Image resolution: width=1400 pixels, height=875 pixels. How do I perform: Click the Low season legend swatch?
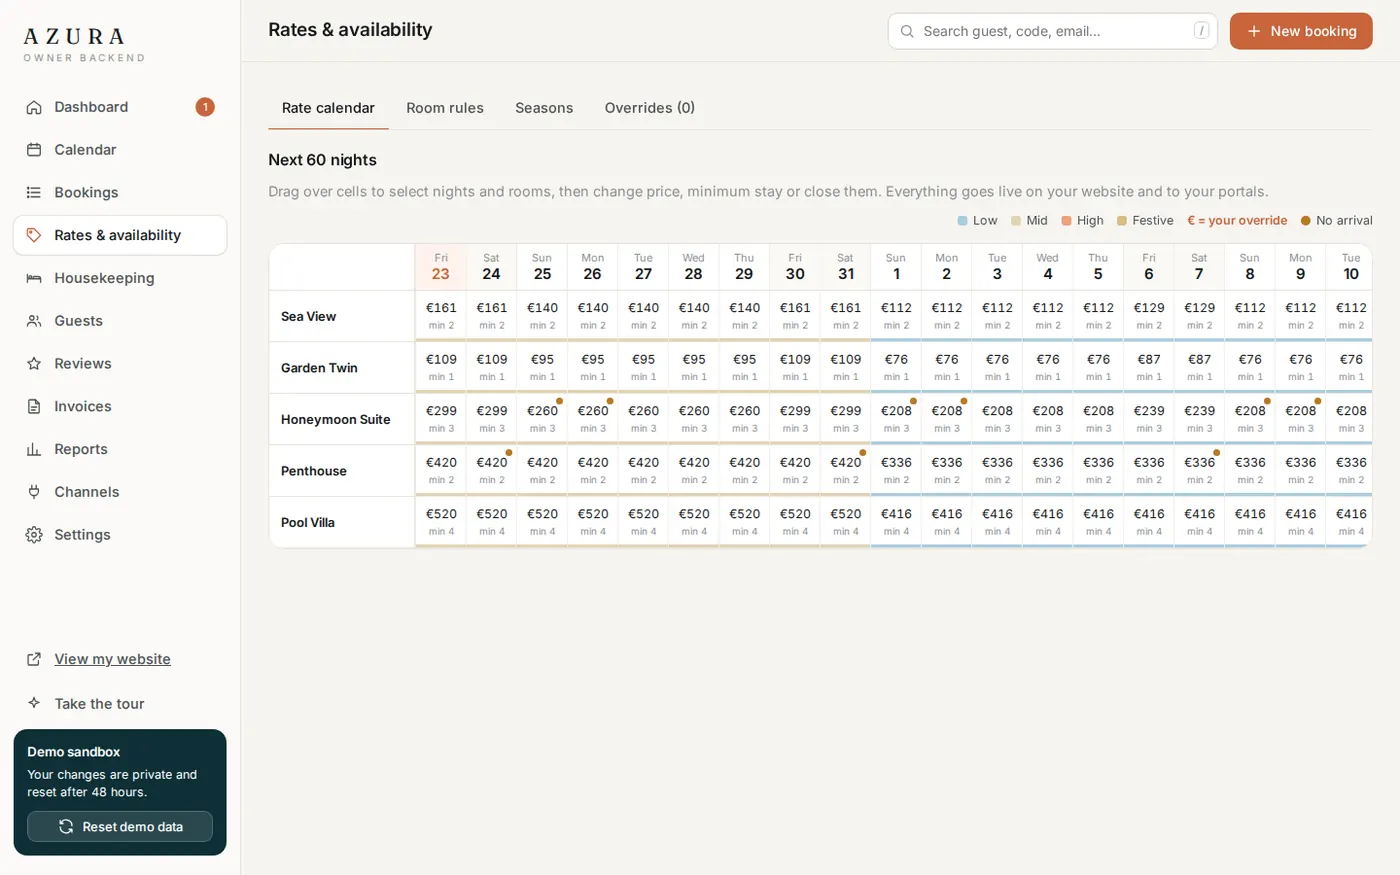(x=962, y=221)
